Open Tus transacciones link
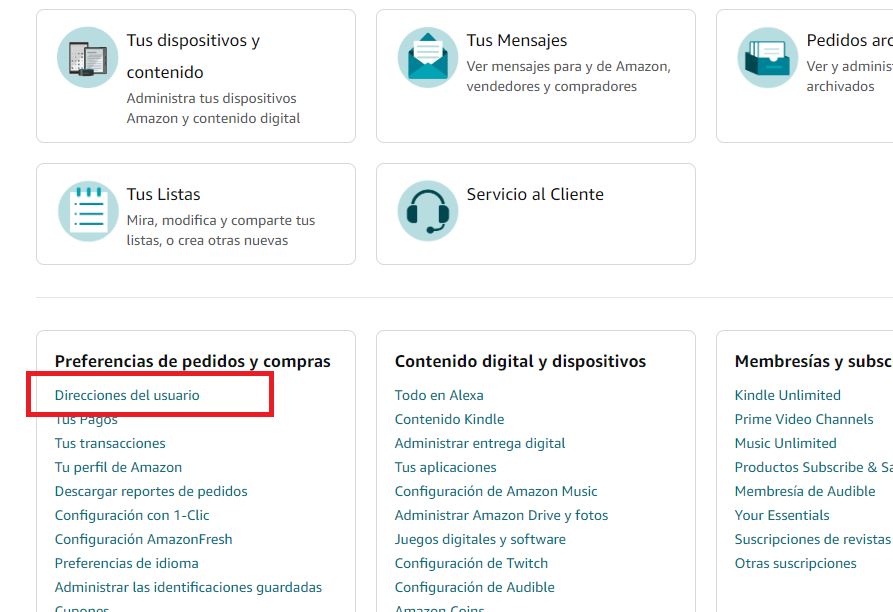 tap(110, 443)
